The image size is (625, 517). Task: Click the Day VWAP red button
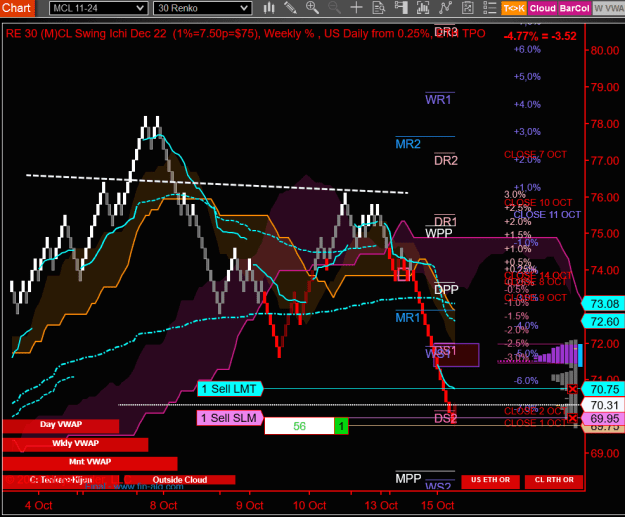61,425
